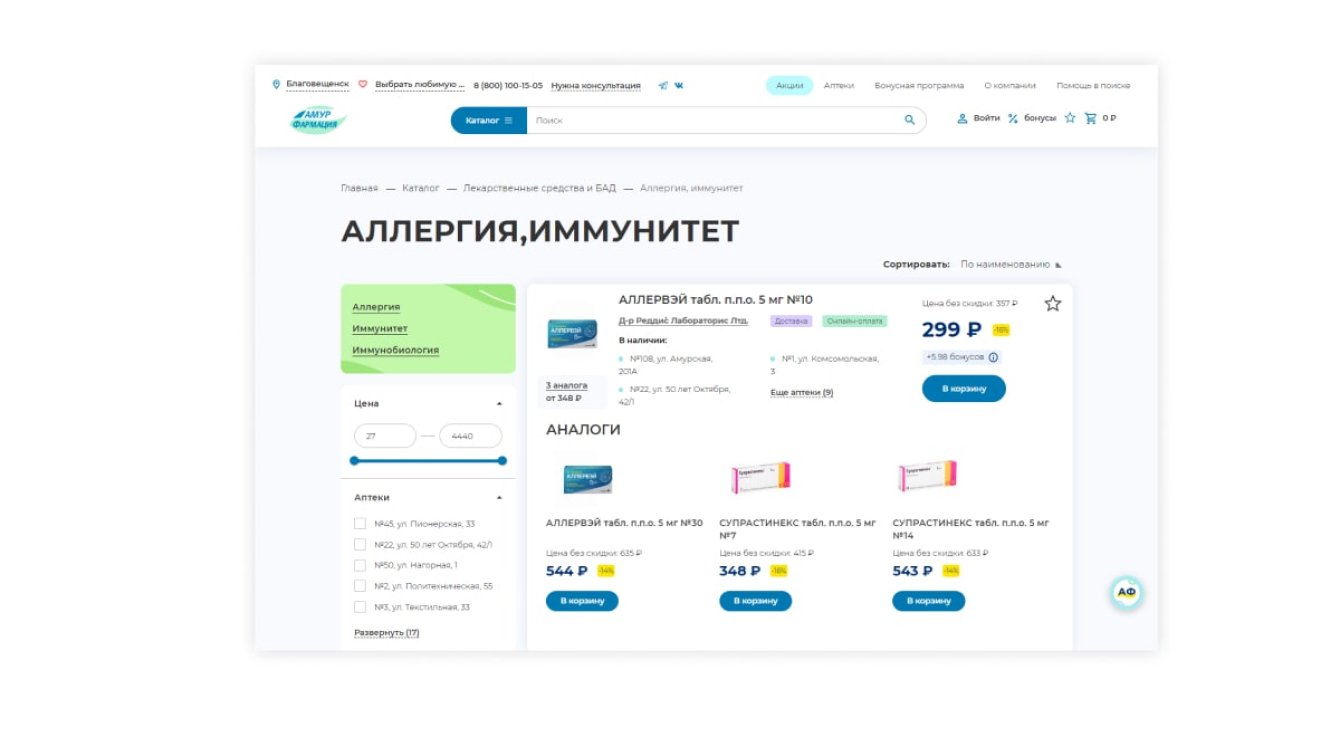Click the maximum price field showing 4440
Viewport: 1340px width, 734px height.
[x=470, y=436]
